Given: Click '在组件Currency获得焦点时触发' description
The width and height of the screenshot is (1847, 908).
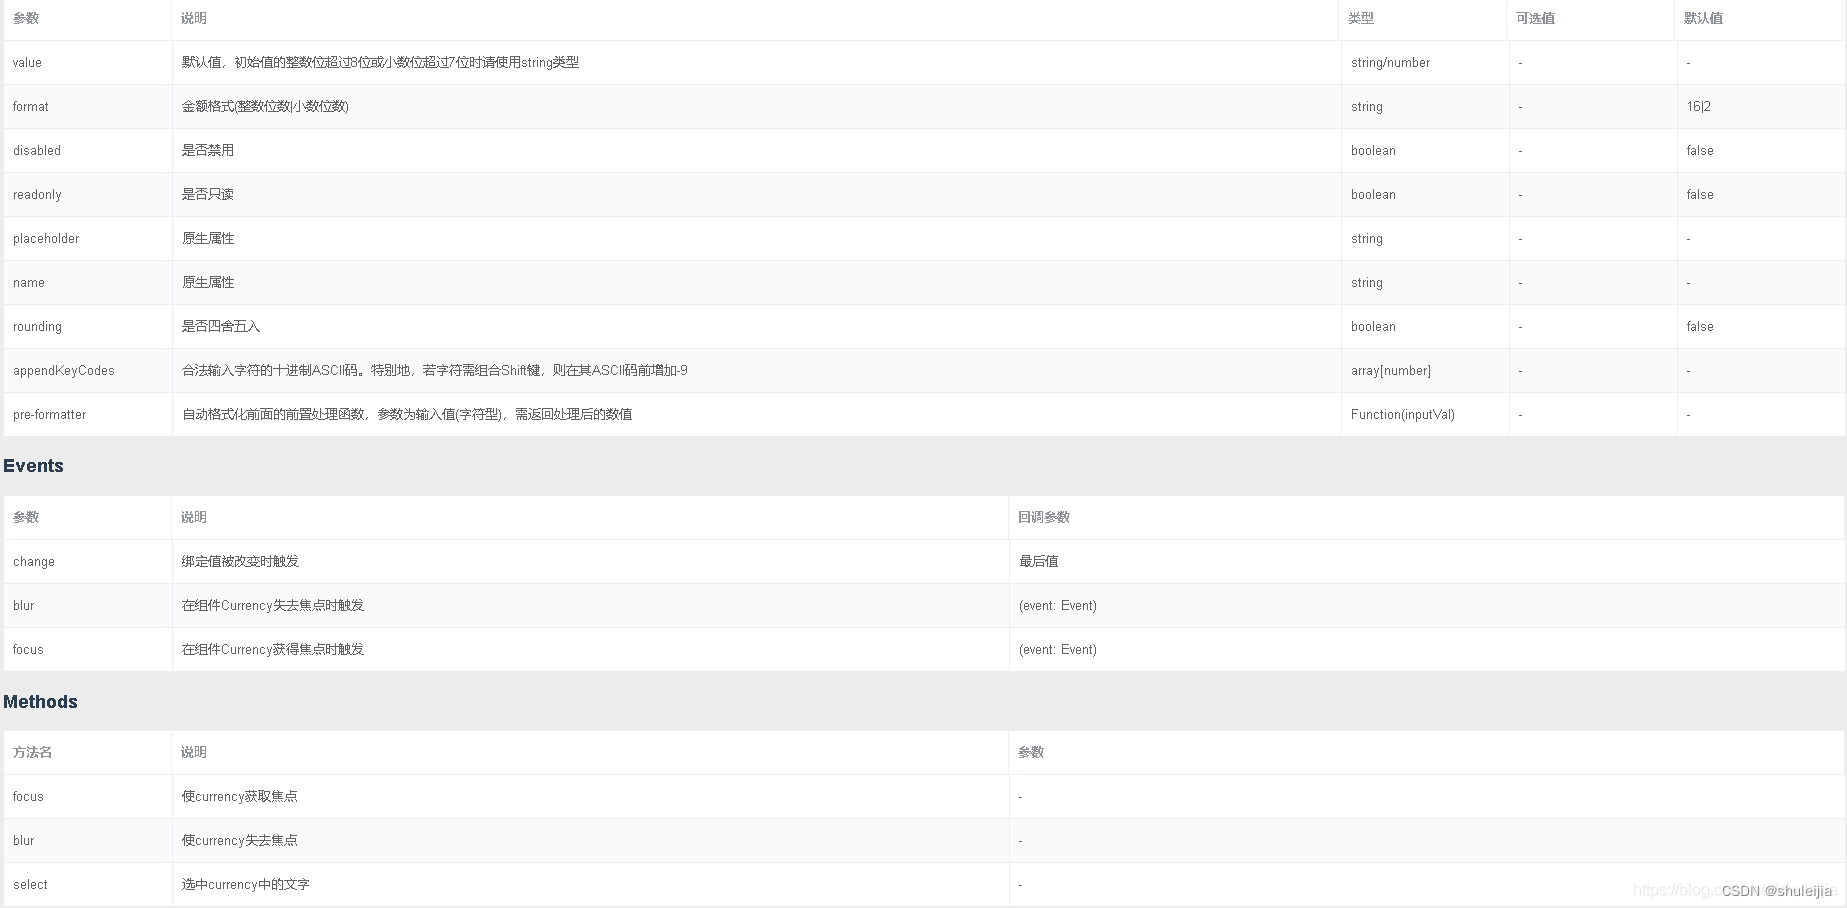Looking at the screenshot, I should tap(273, 649).
